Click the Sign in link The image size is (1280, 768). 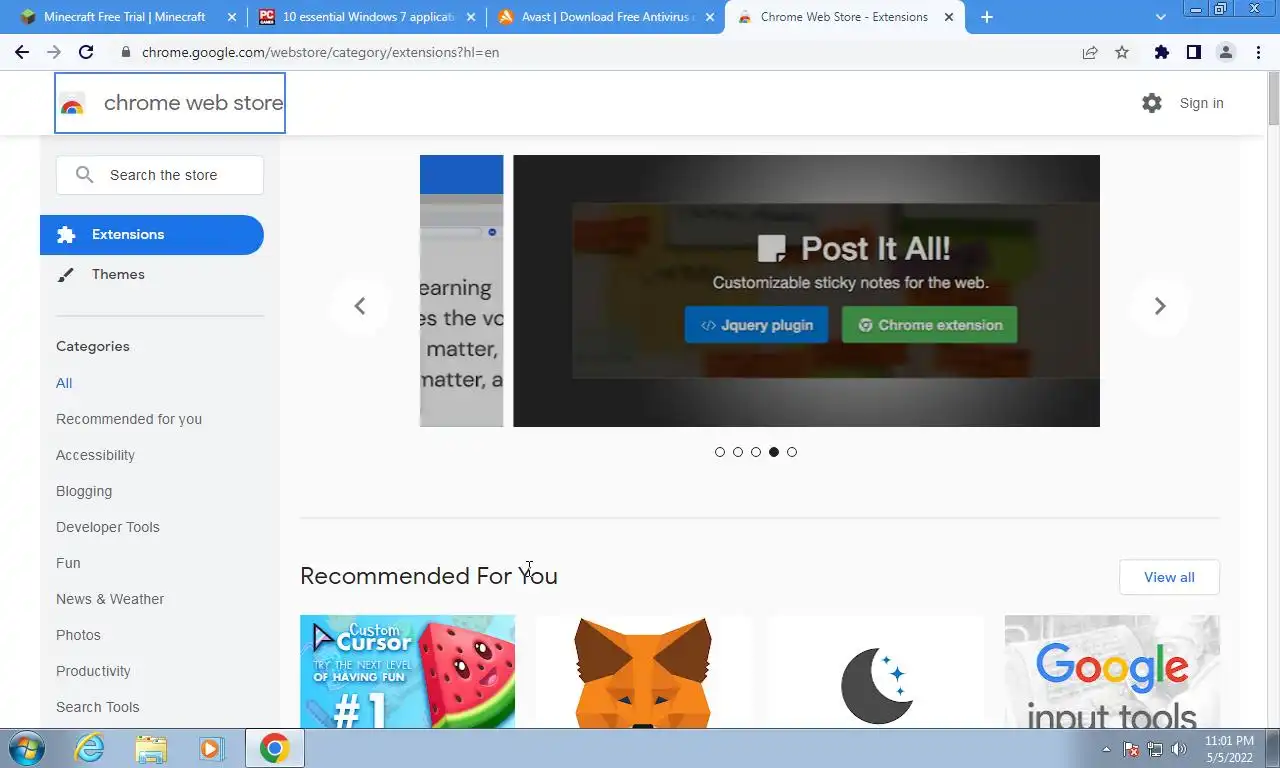1201,103
